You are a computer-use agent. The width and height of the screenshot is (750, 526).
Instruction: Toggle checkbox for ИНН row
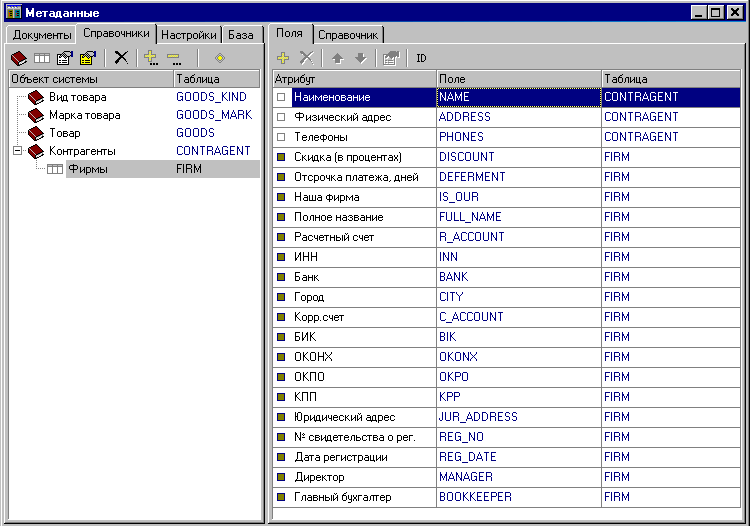[x=281, y=257]
